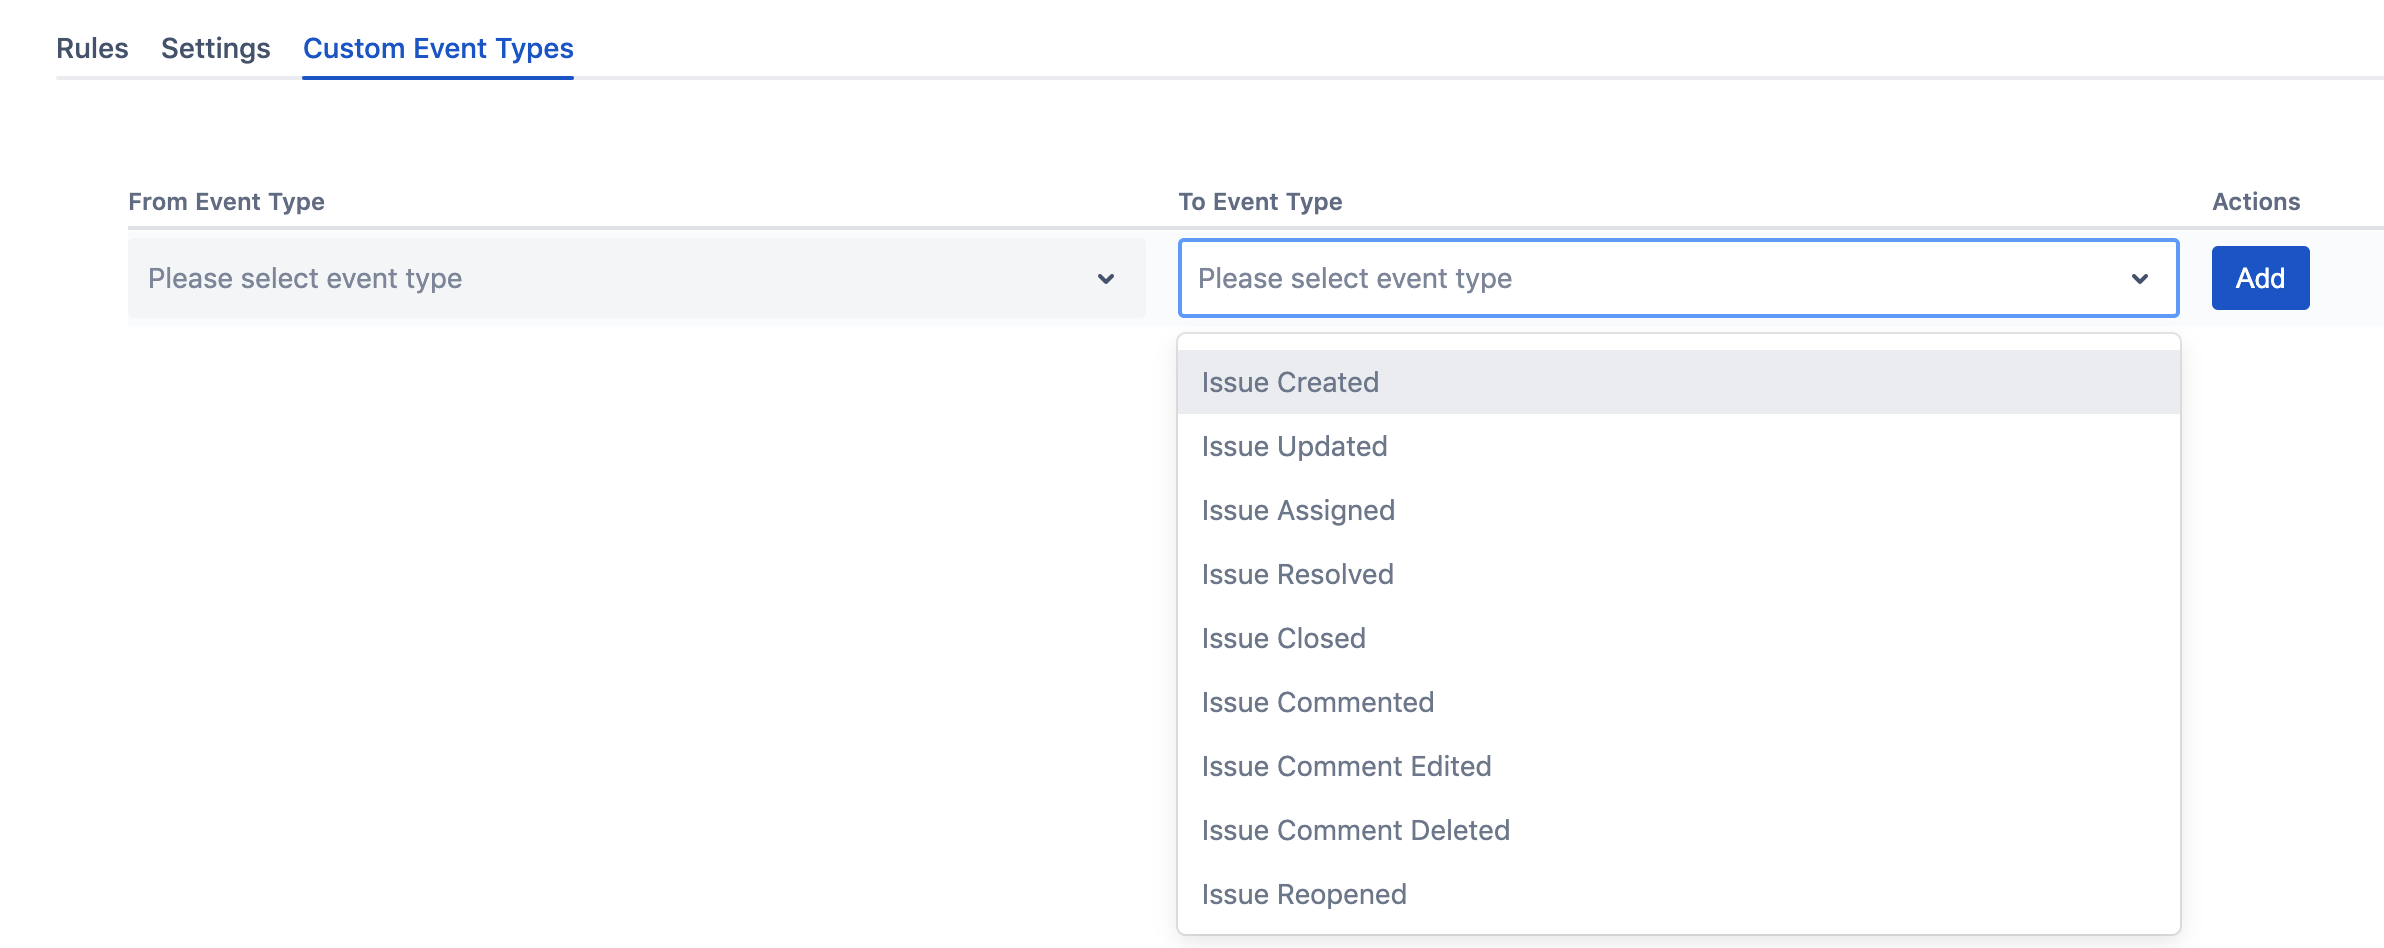Choose Issue Comment Deleted from the options

1355,830
